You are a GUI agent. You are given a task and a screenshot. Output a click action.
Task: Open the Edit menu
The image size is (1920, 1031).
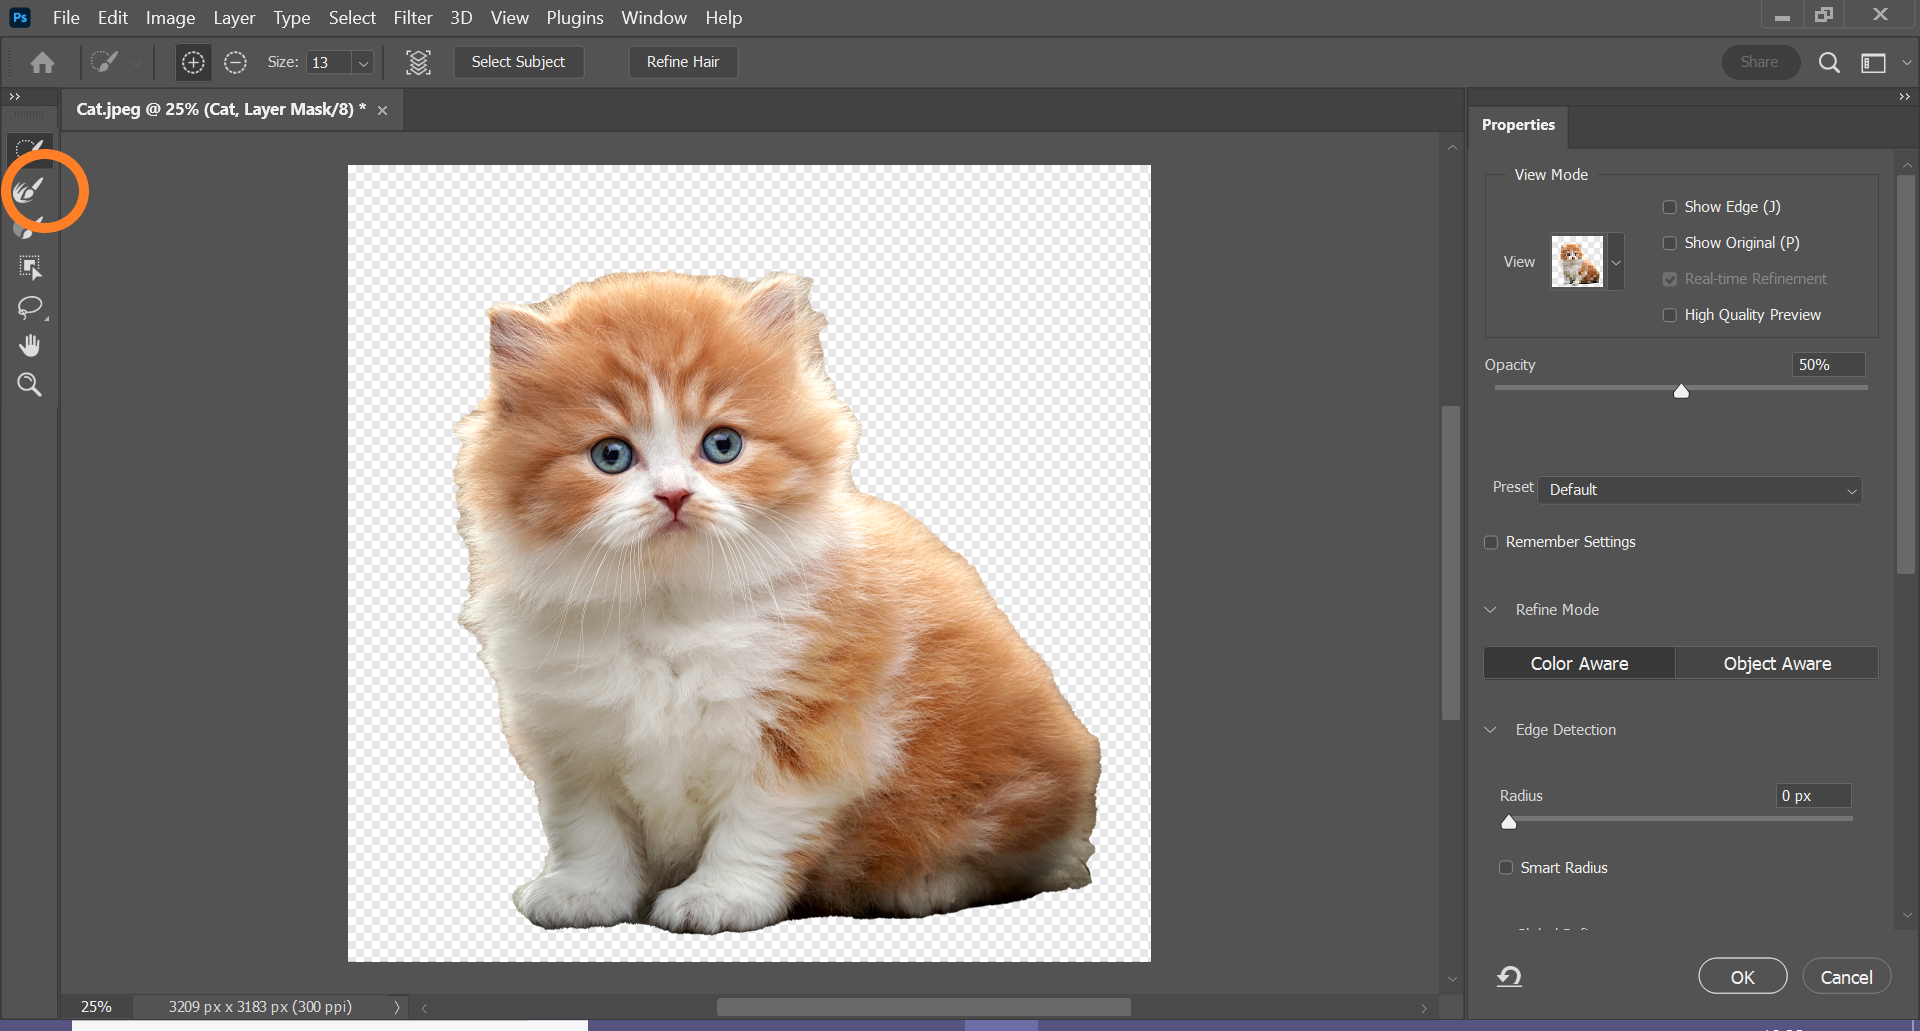tap(113, 17)
